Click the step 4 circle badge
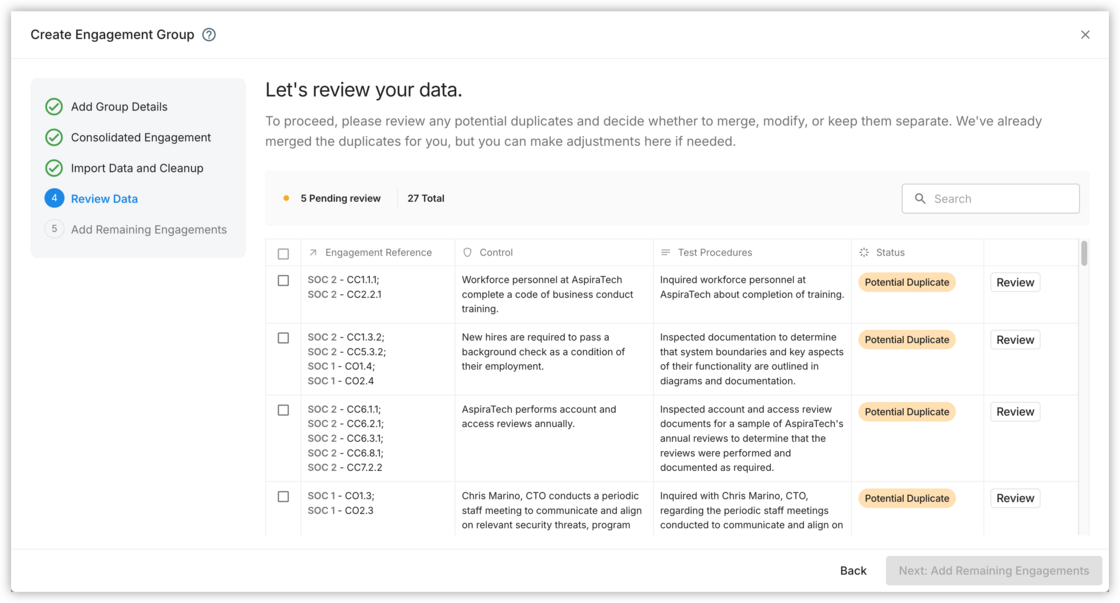This screenshot has width=1120, height=603. click(54, 198)
